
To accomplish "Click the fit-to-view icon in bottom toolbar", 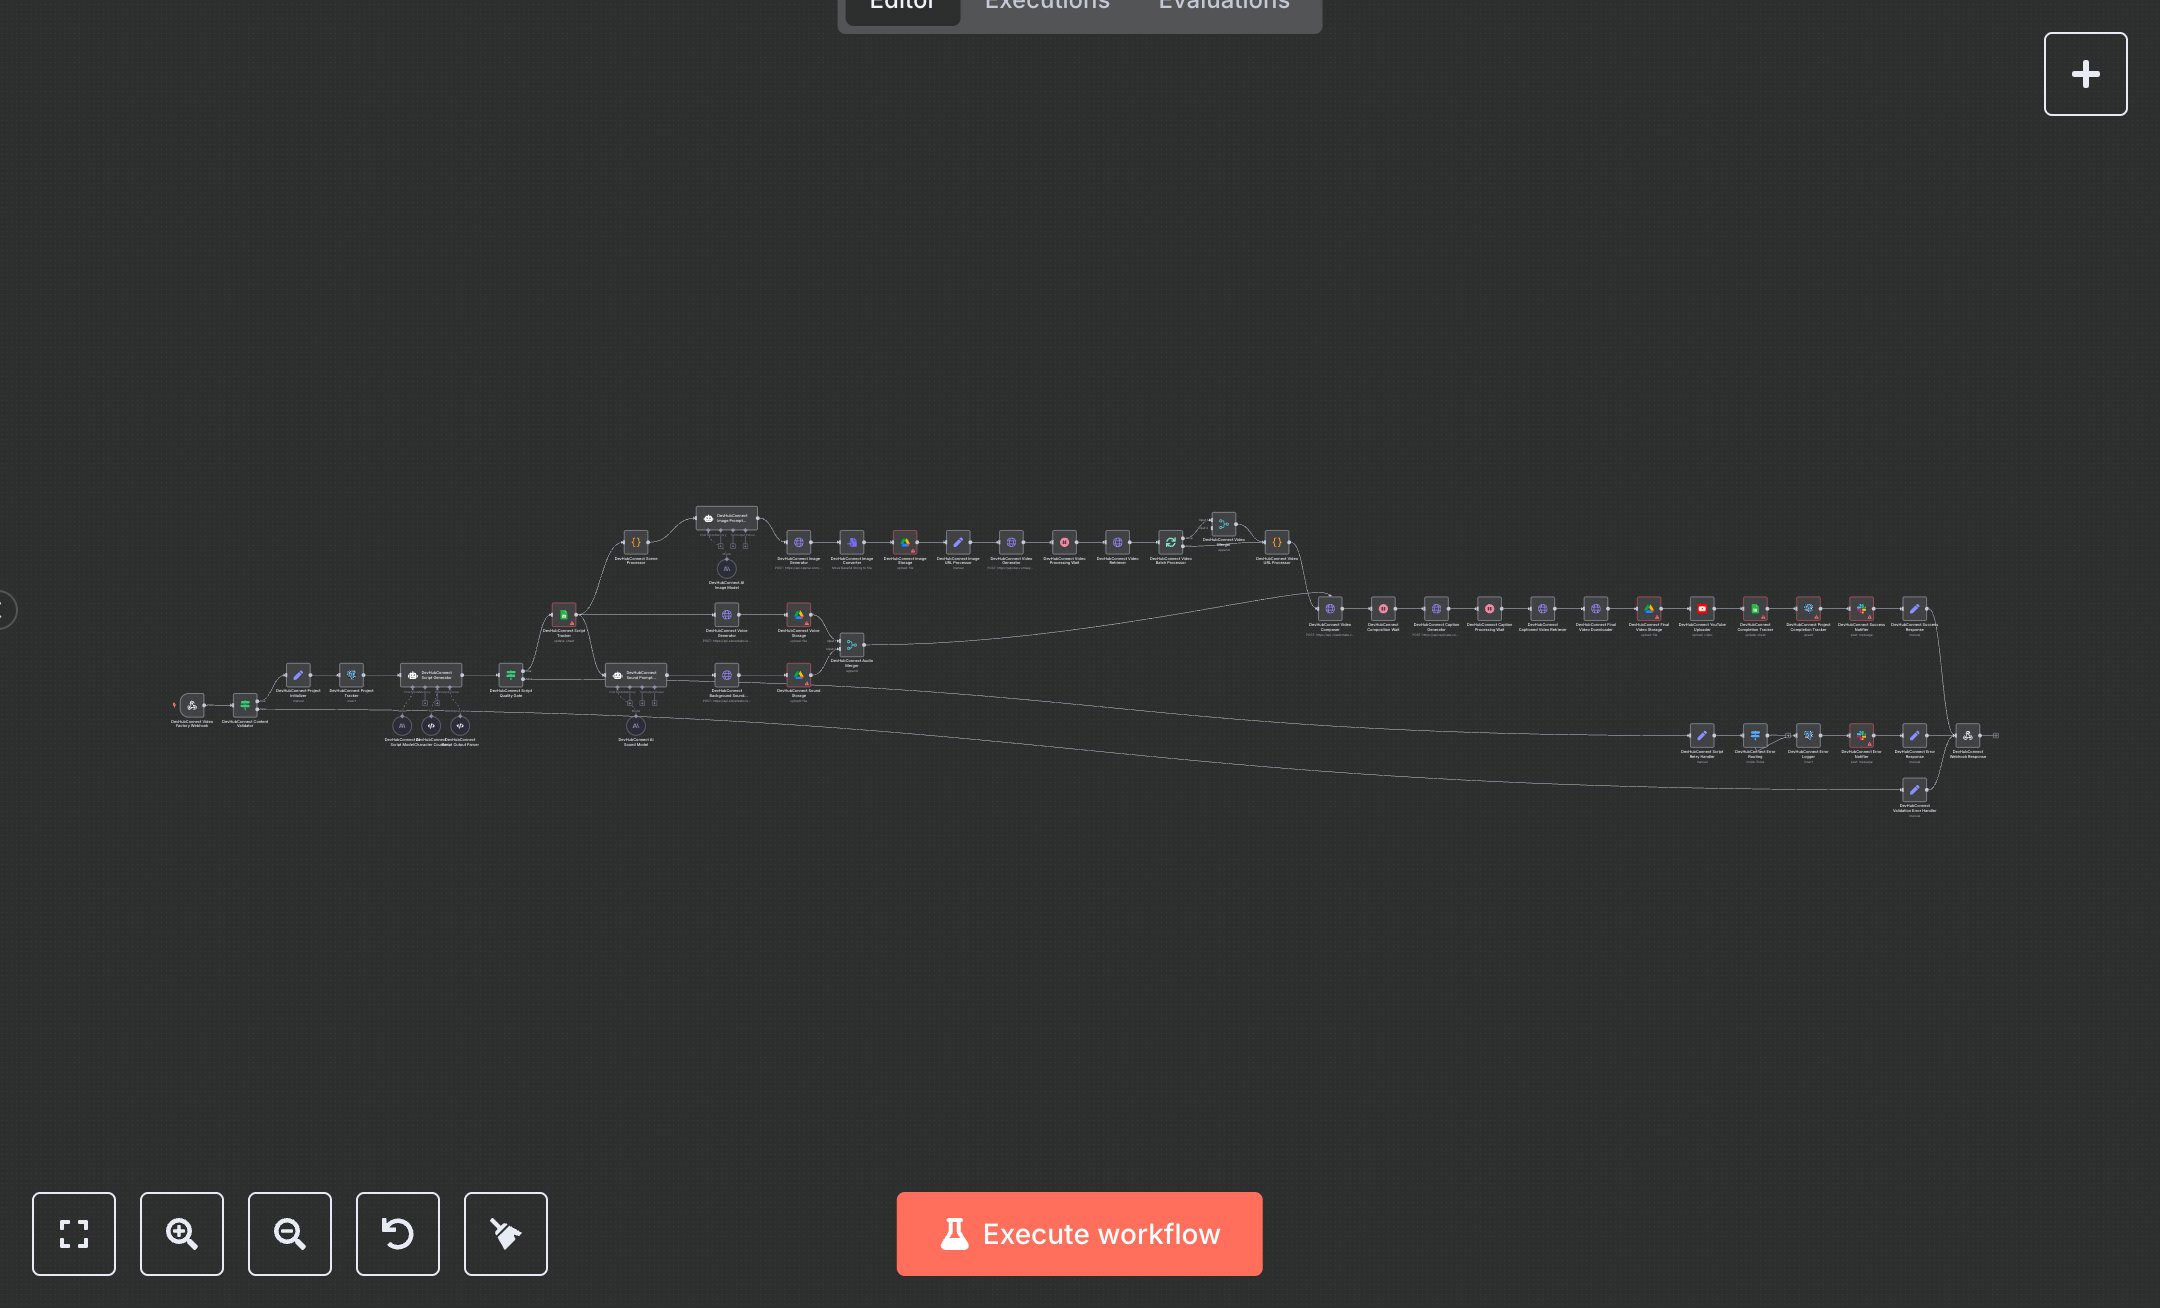I will 74,1234.
